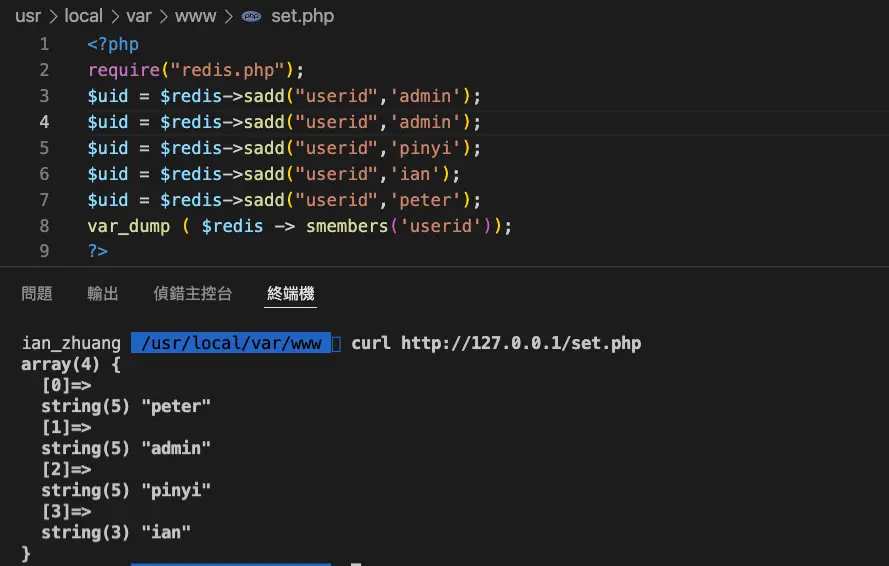Expand the "local" breadcrumb segment

tap(84, 16)
